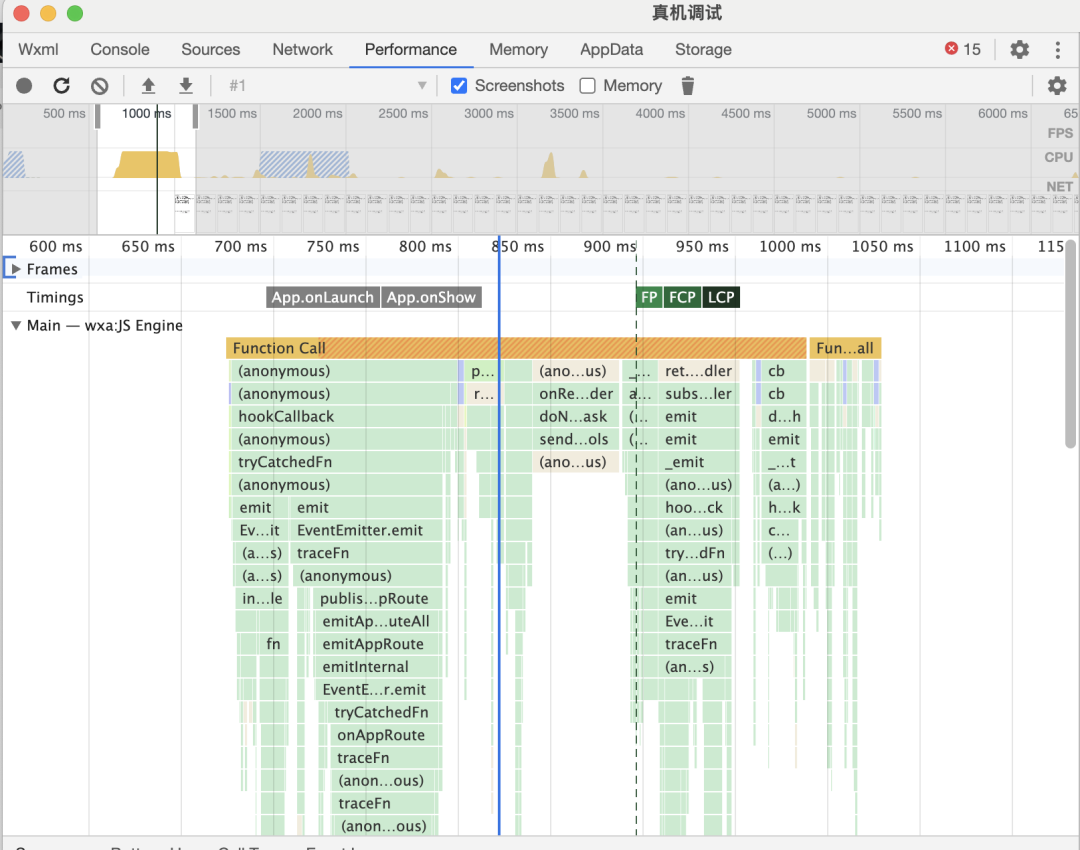The image size is (1080, 850).
Task: Collapse the Main wxa:JS Engine track
Action: [x=16, y=325]
